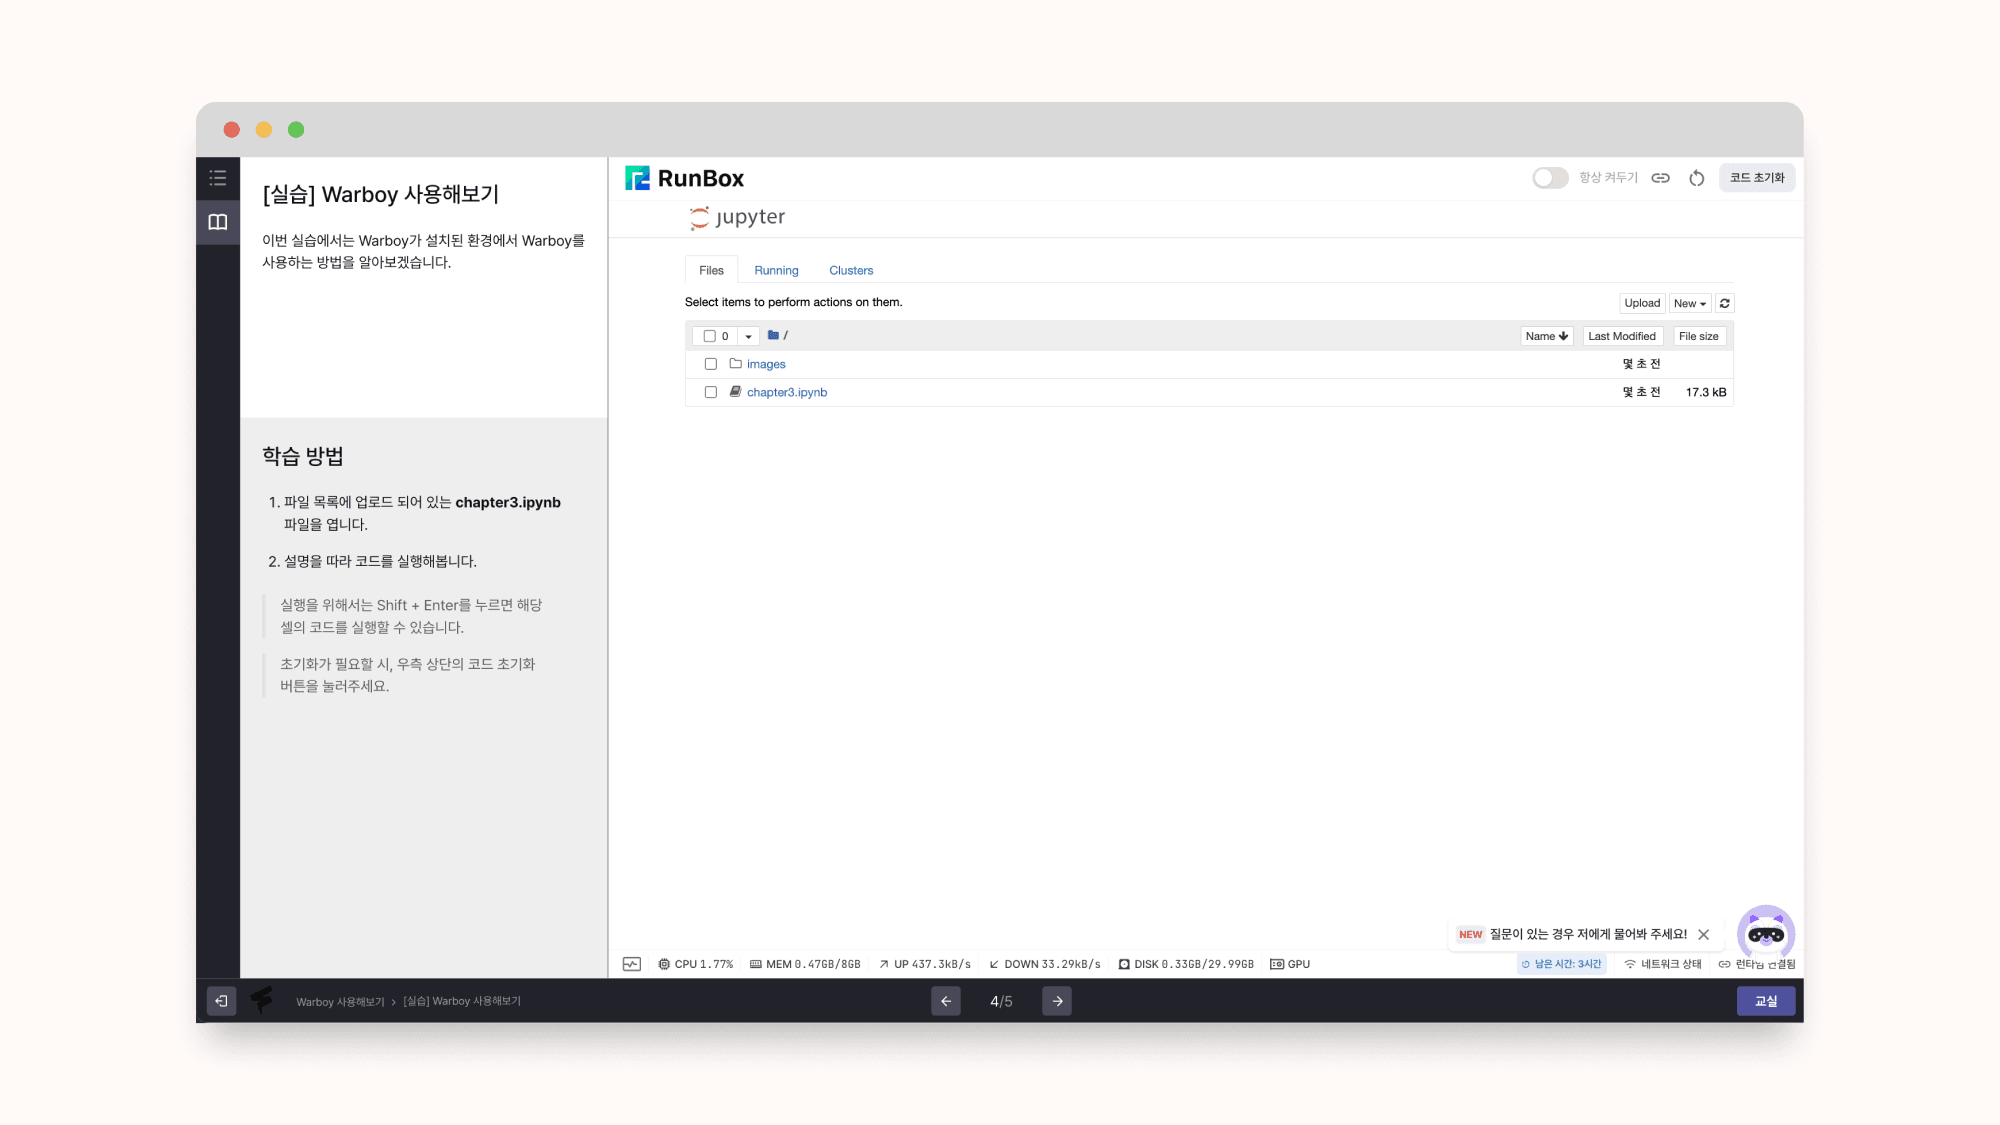
Task: Click the DOWN network speed indicator
Action: (1045, 964)
